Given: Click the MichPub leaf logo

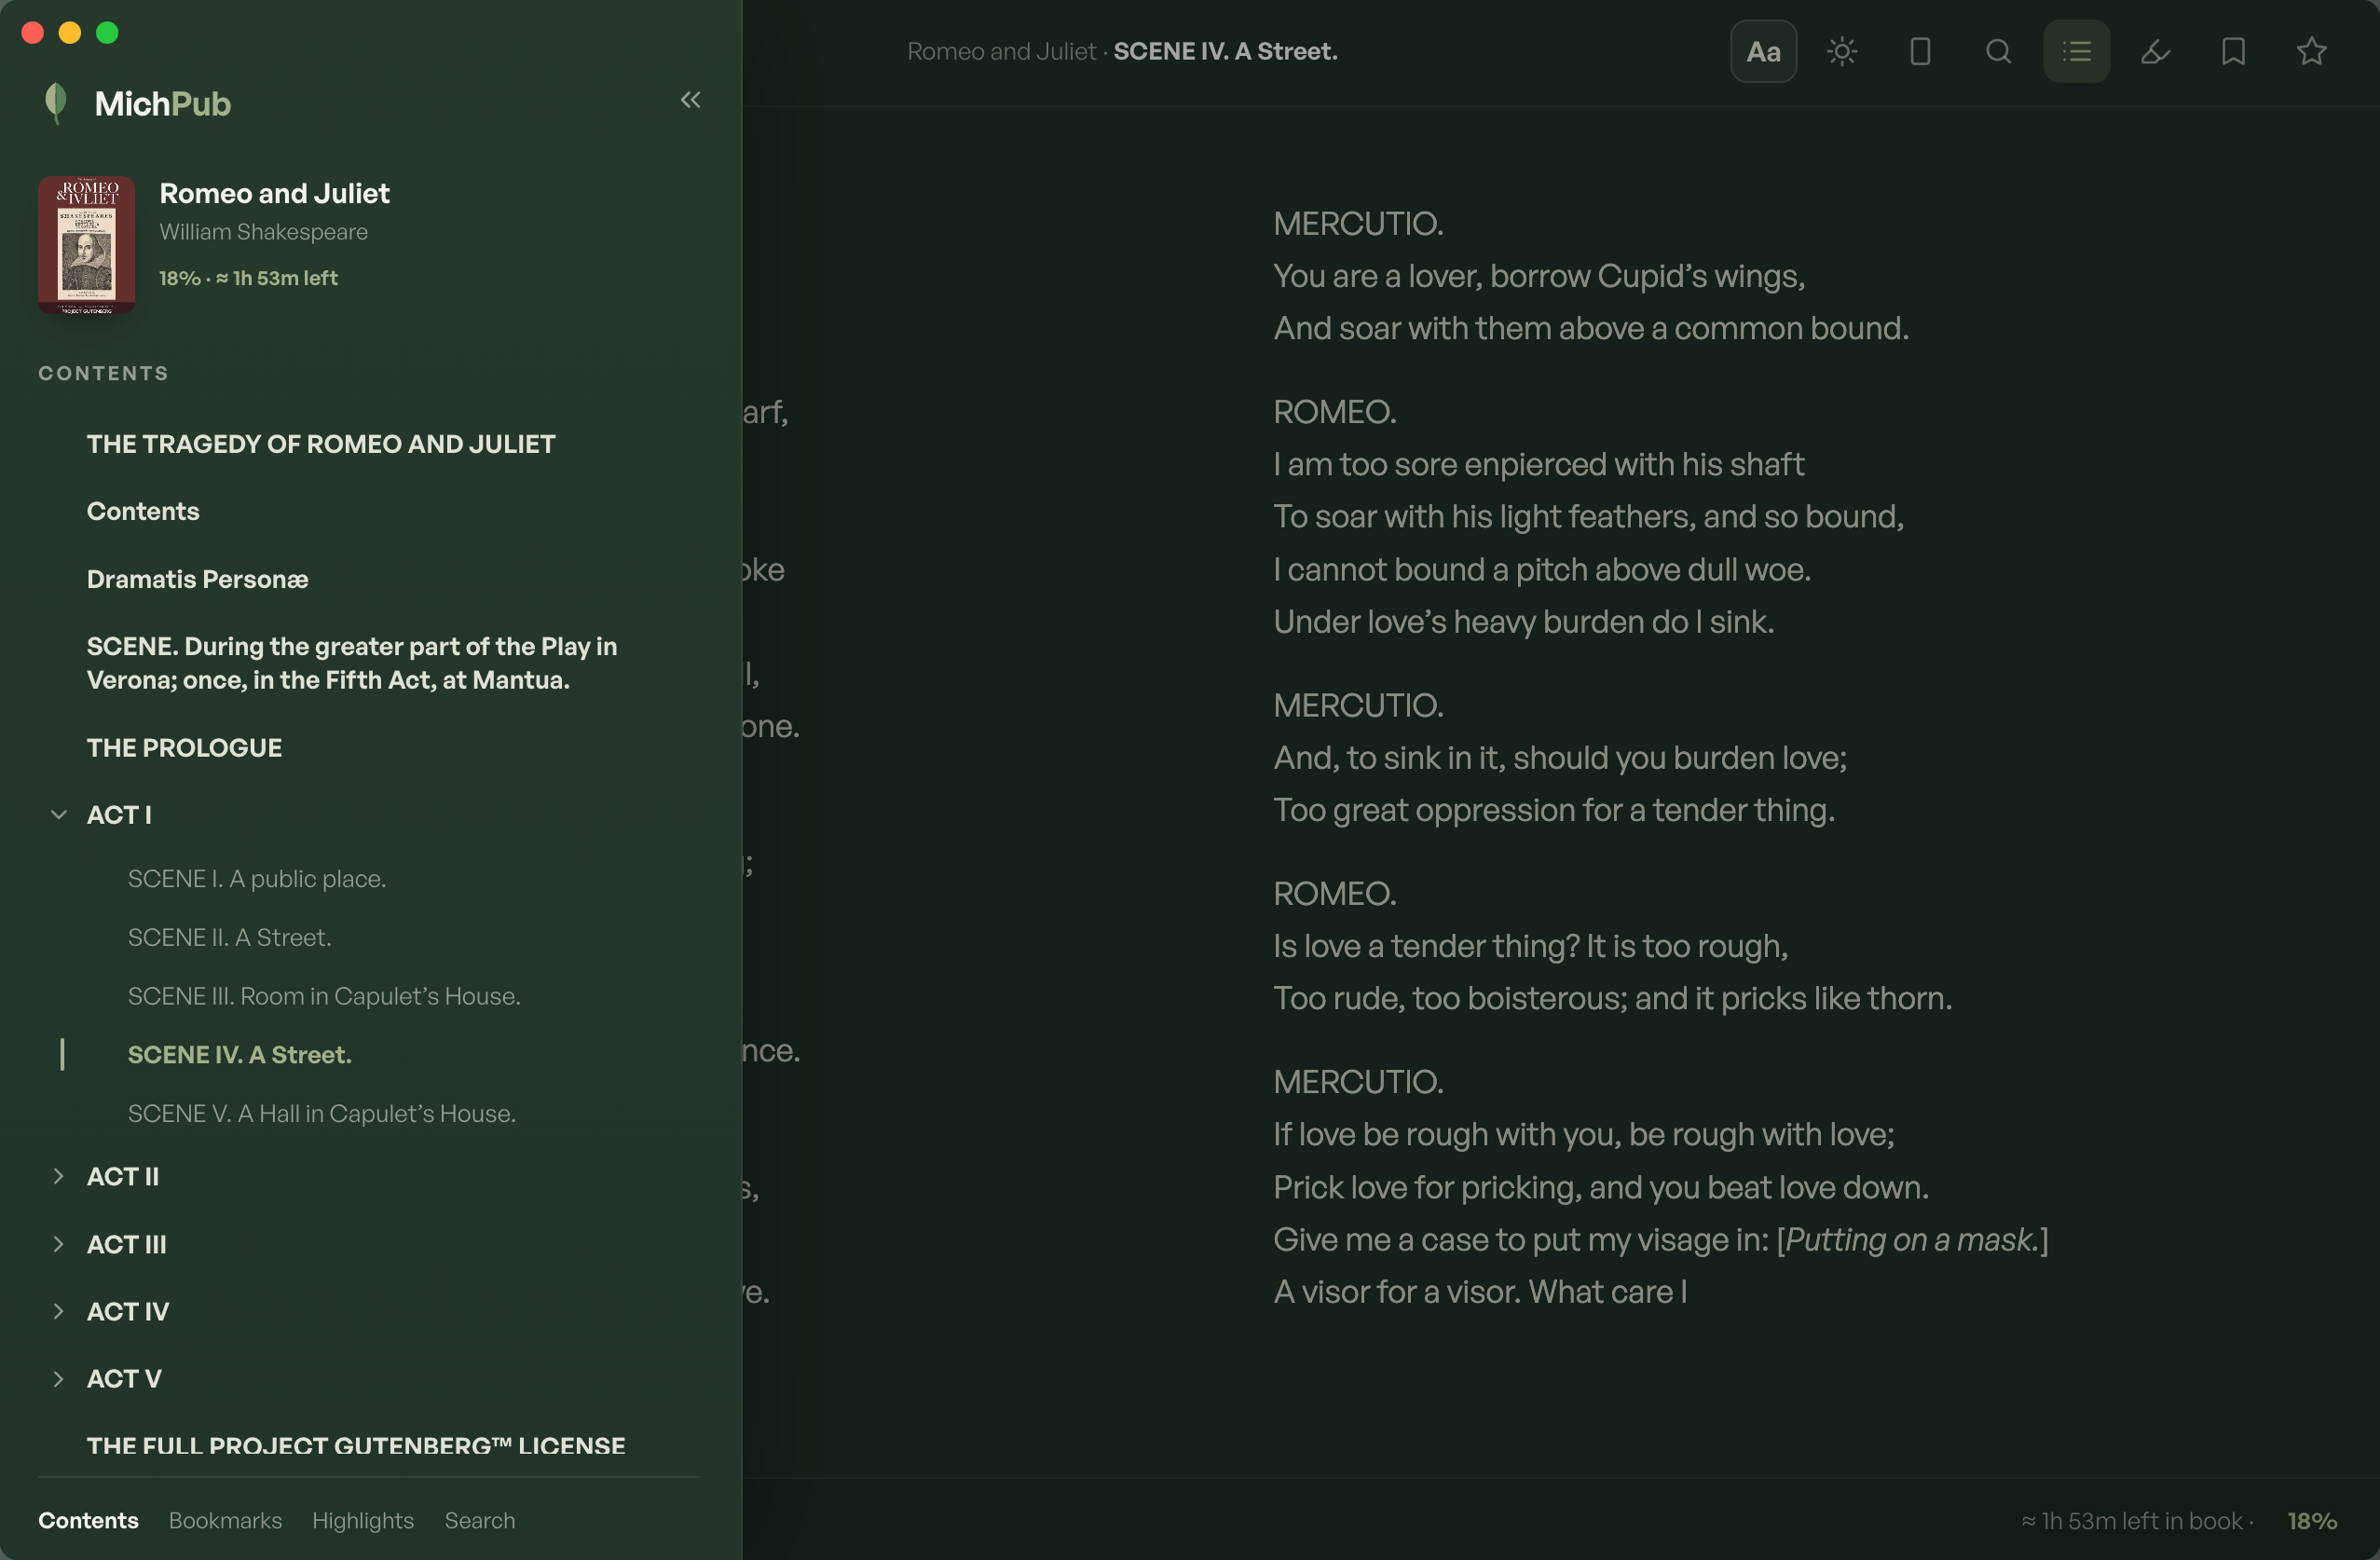Looking at the screenshot, I should (x=56, y=103).
